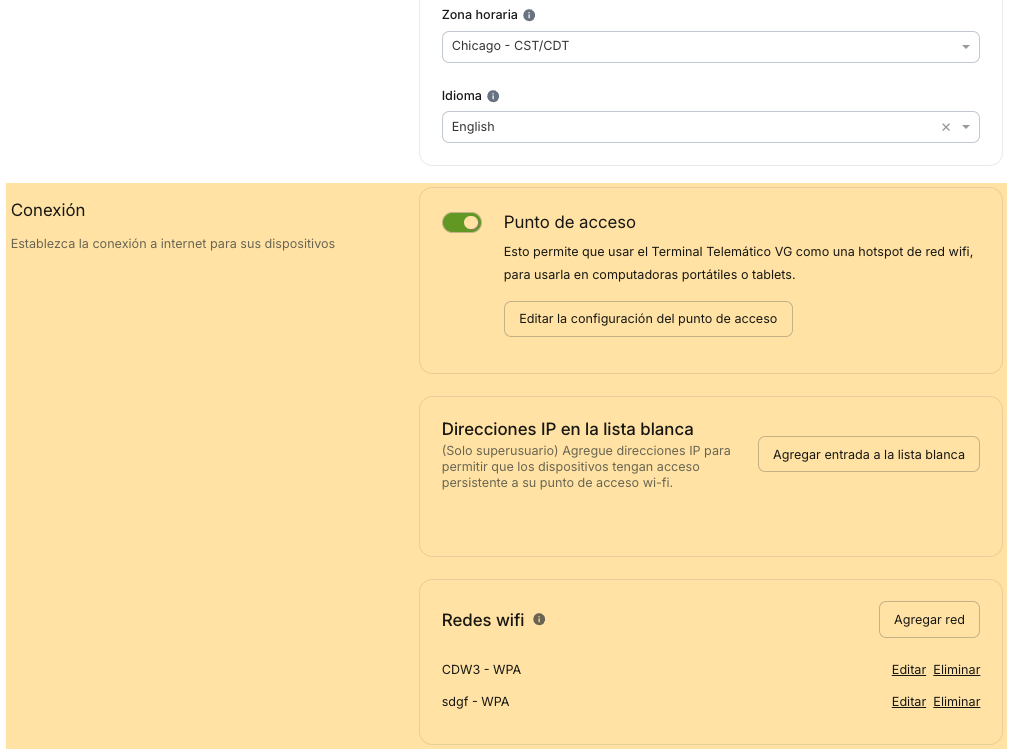Select the Conexión section heading
This screenshot has height=755, width=1012.
48,211
